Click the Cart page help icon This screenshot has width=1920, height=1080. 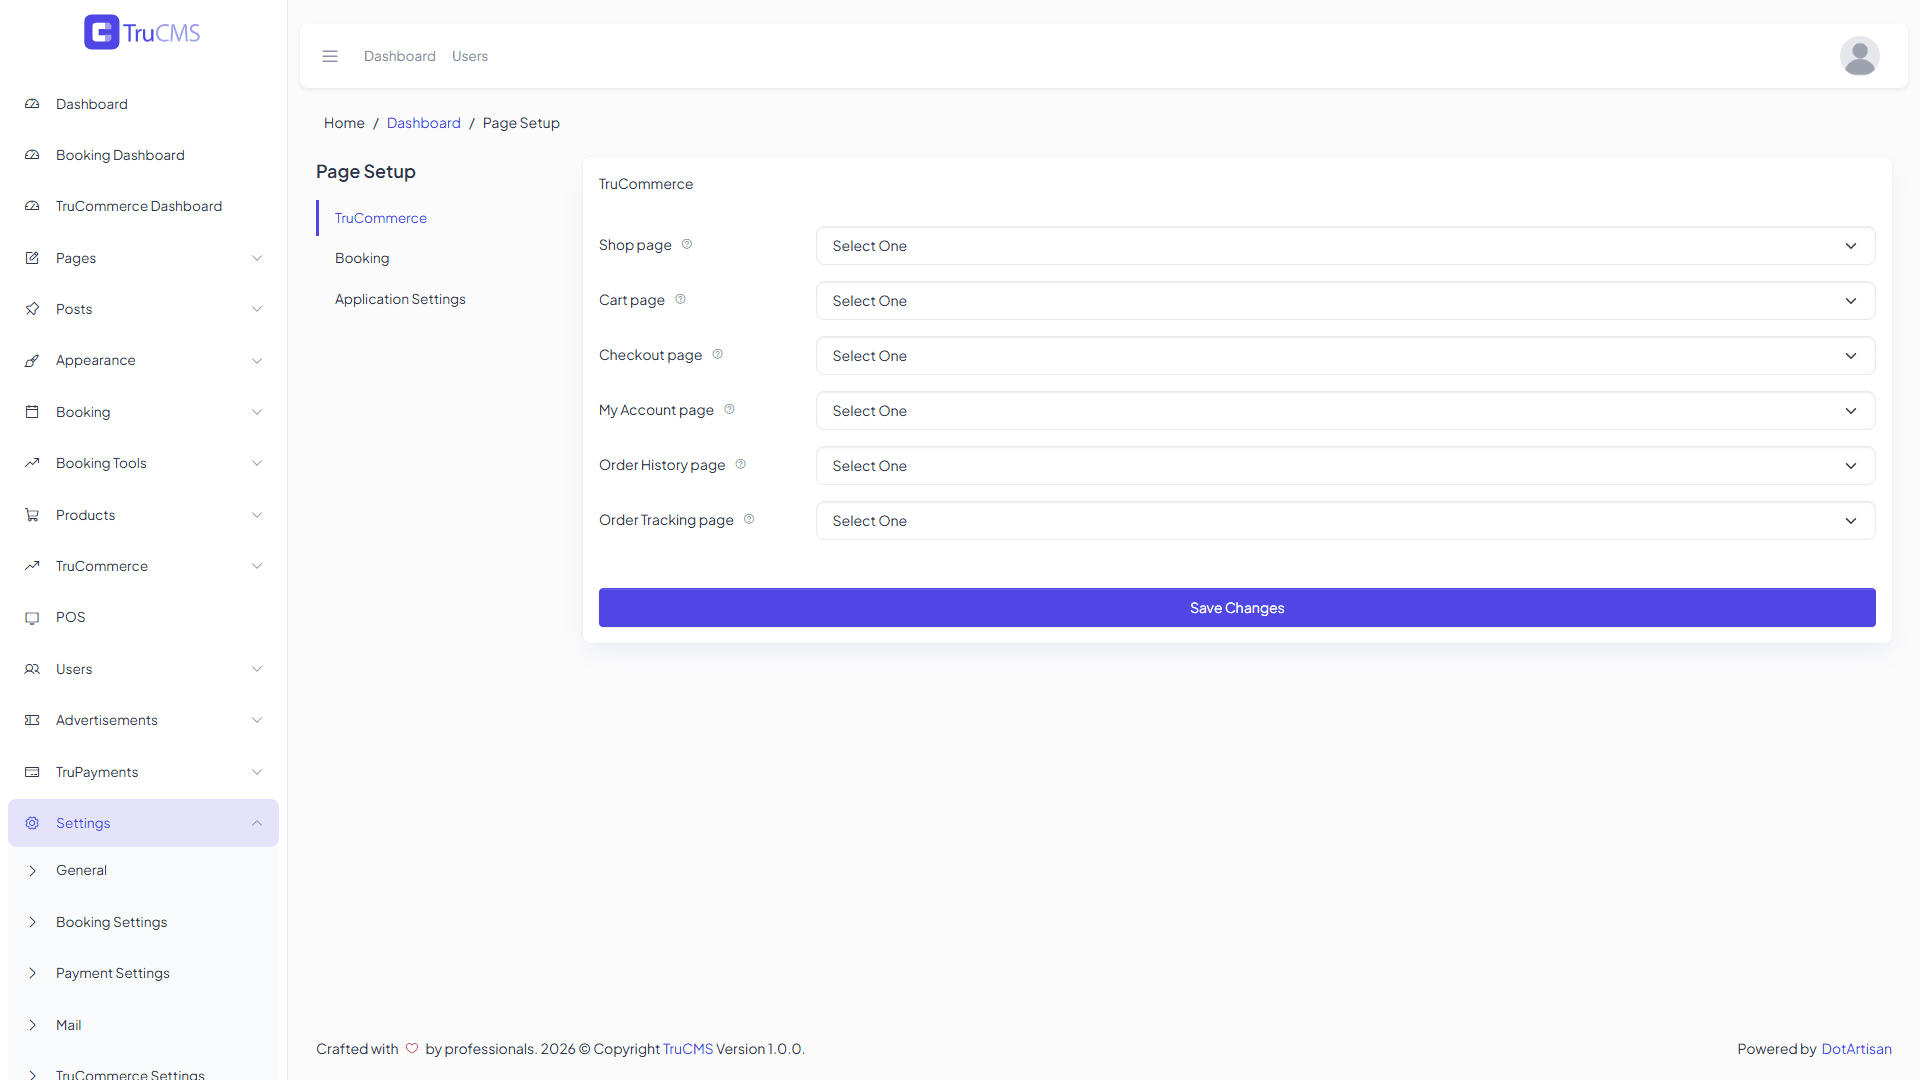(x=680, y=299)
